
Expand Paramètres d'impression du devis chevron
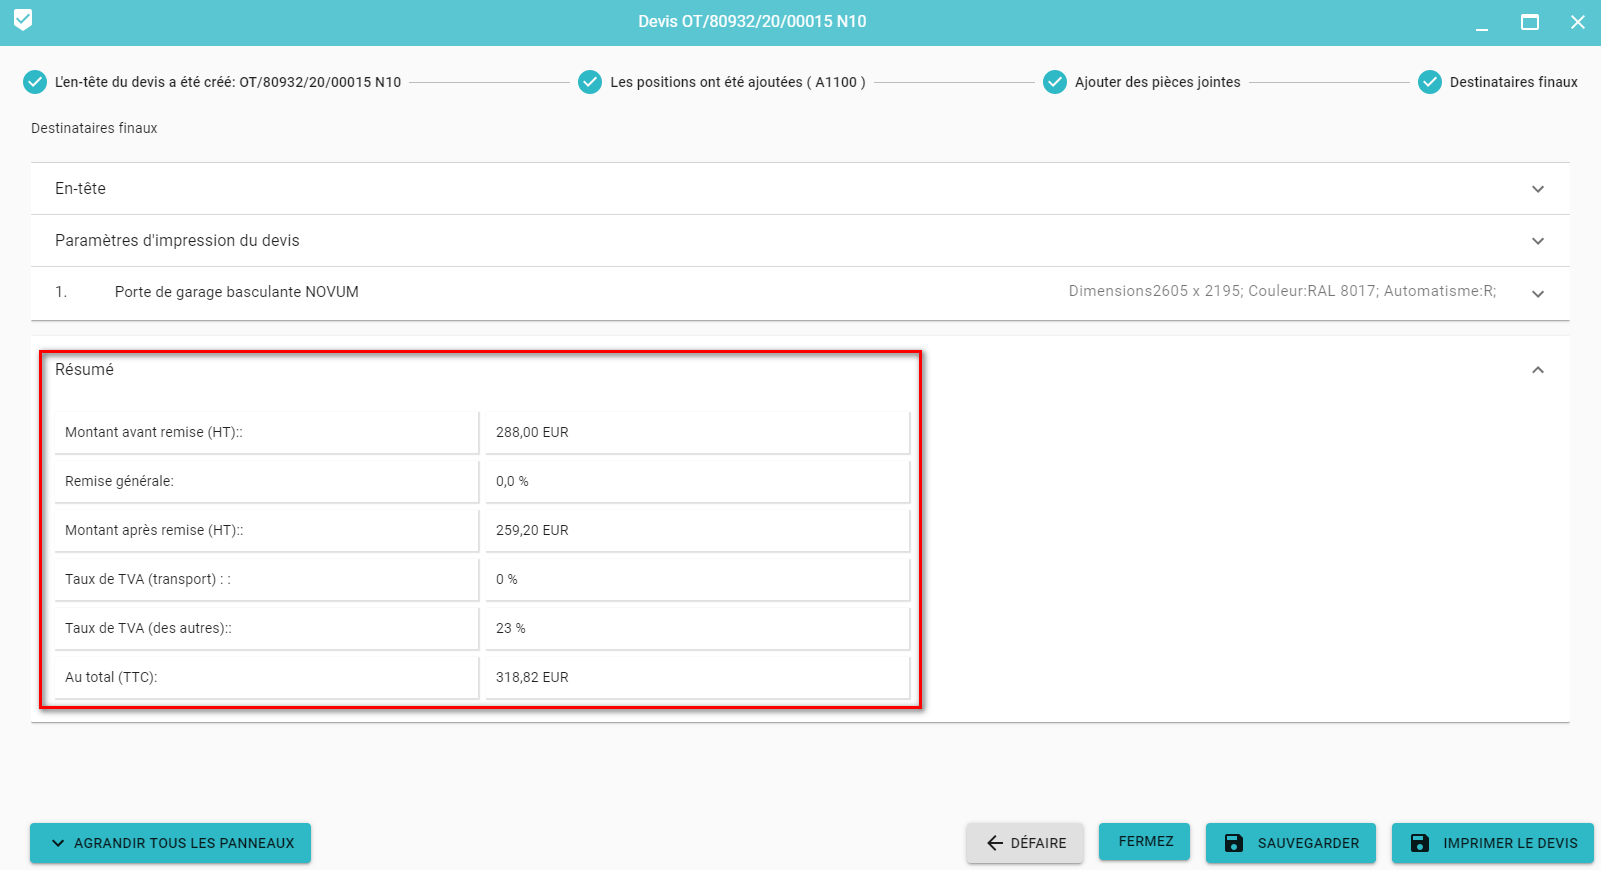[1538, 241]
